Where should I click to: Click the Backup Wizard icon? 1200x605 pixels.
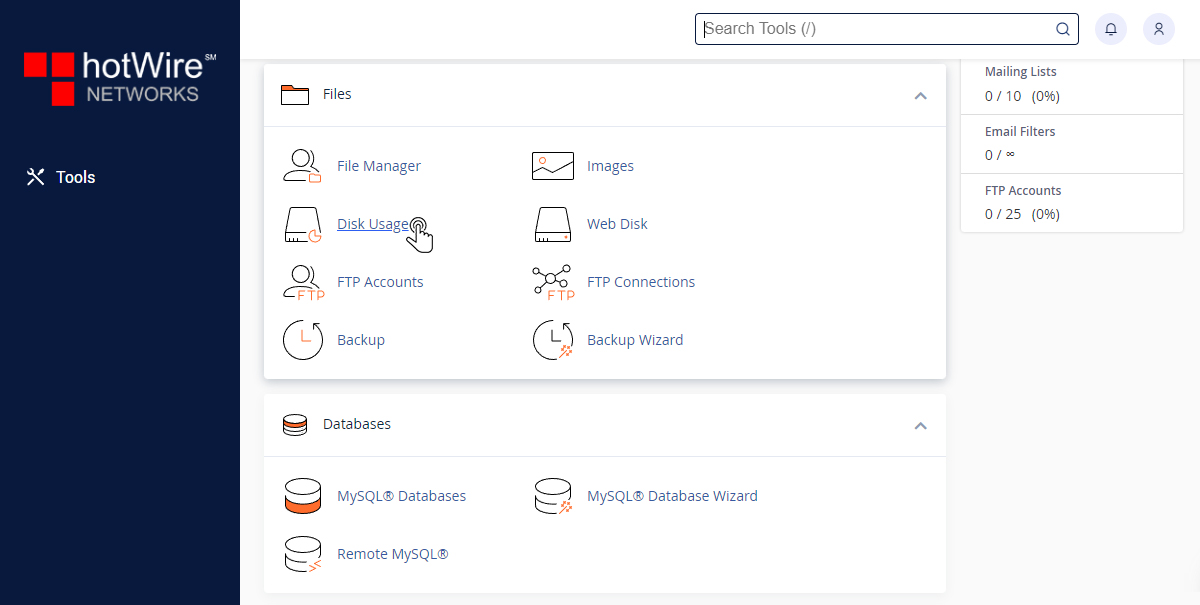pos(552,340)
